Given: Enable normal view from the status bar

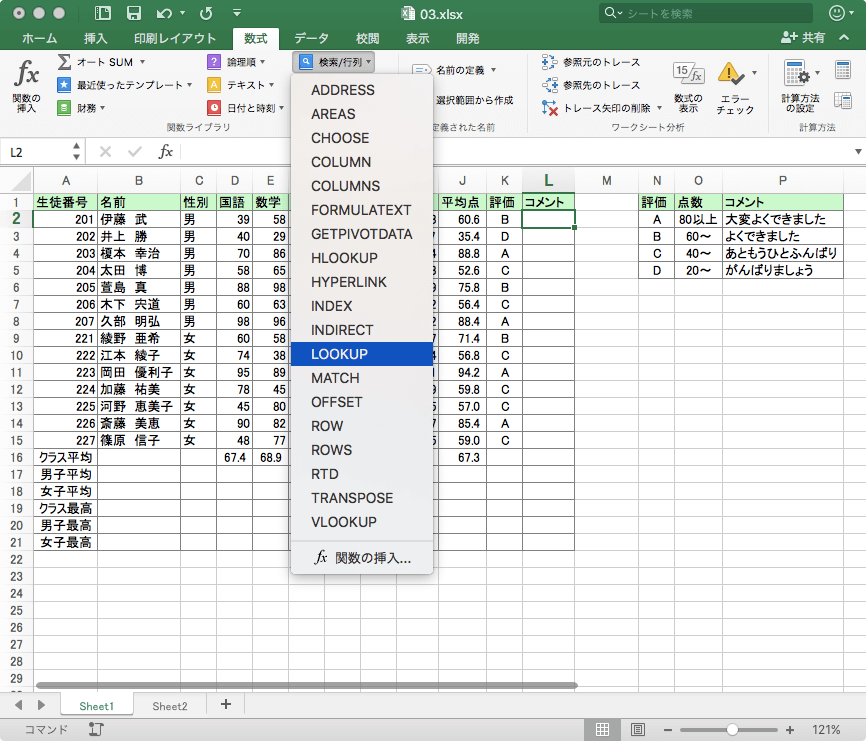Looking at the screenshot, I should (604, 730).
